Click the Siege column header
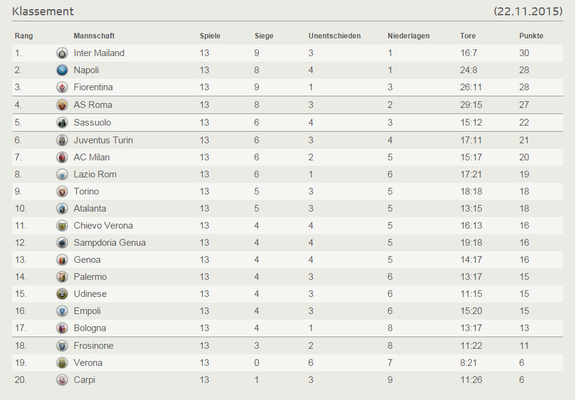582x400 pixels. point(264,36)
